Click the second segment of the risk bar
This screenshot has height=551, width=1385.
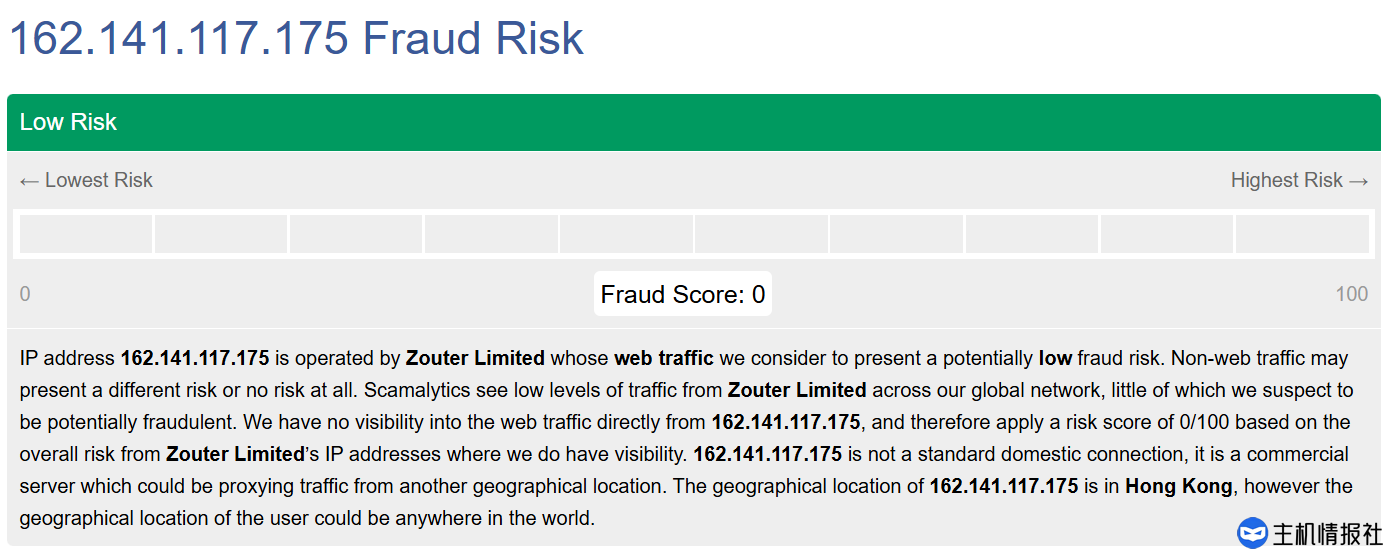(x=221, y=234)
